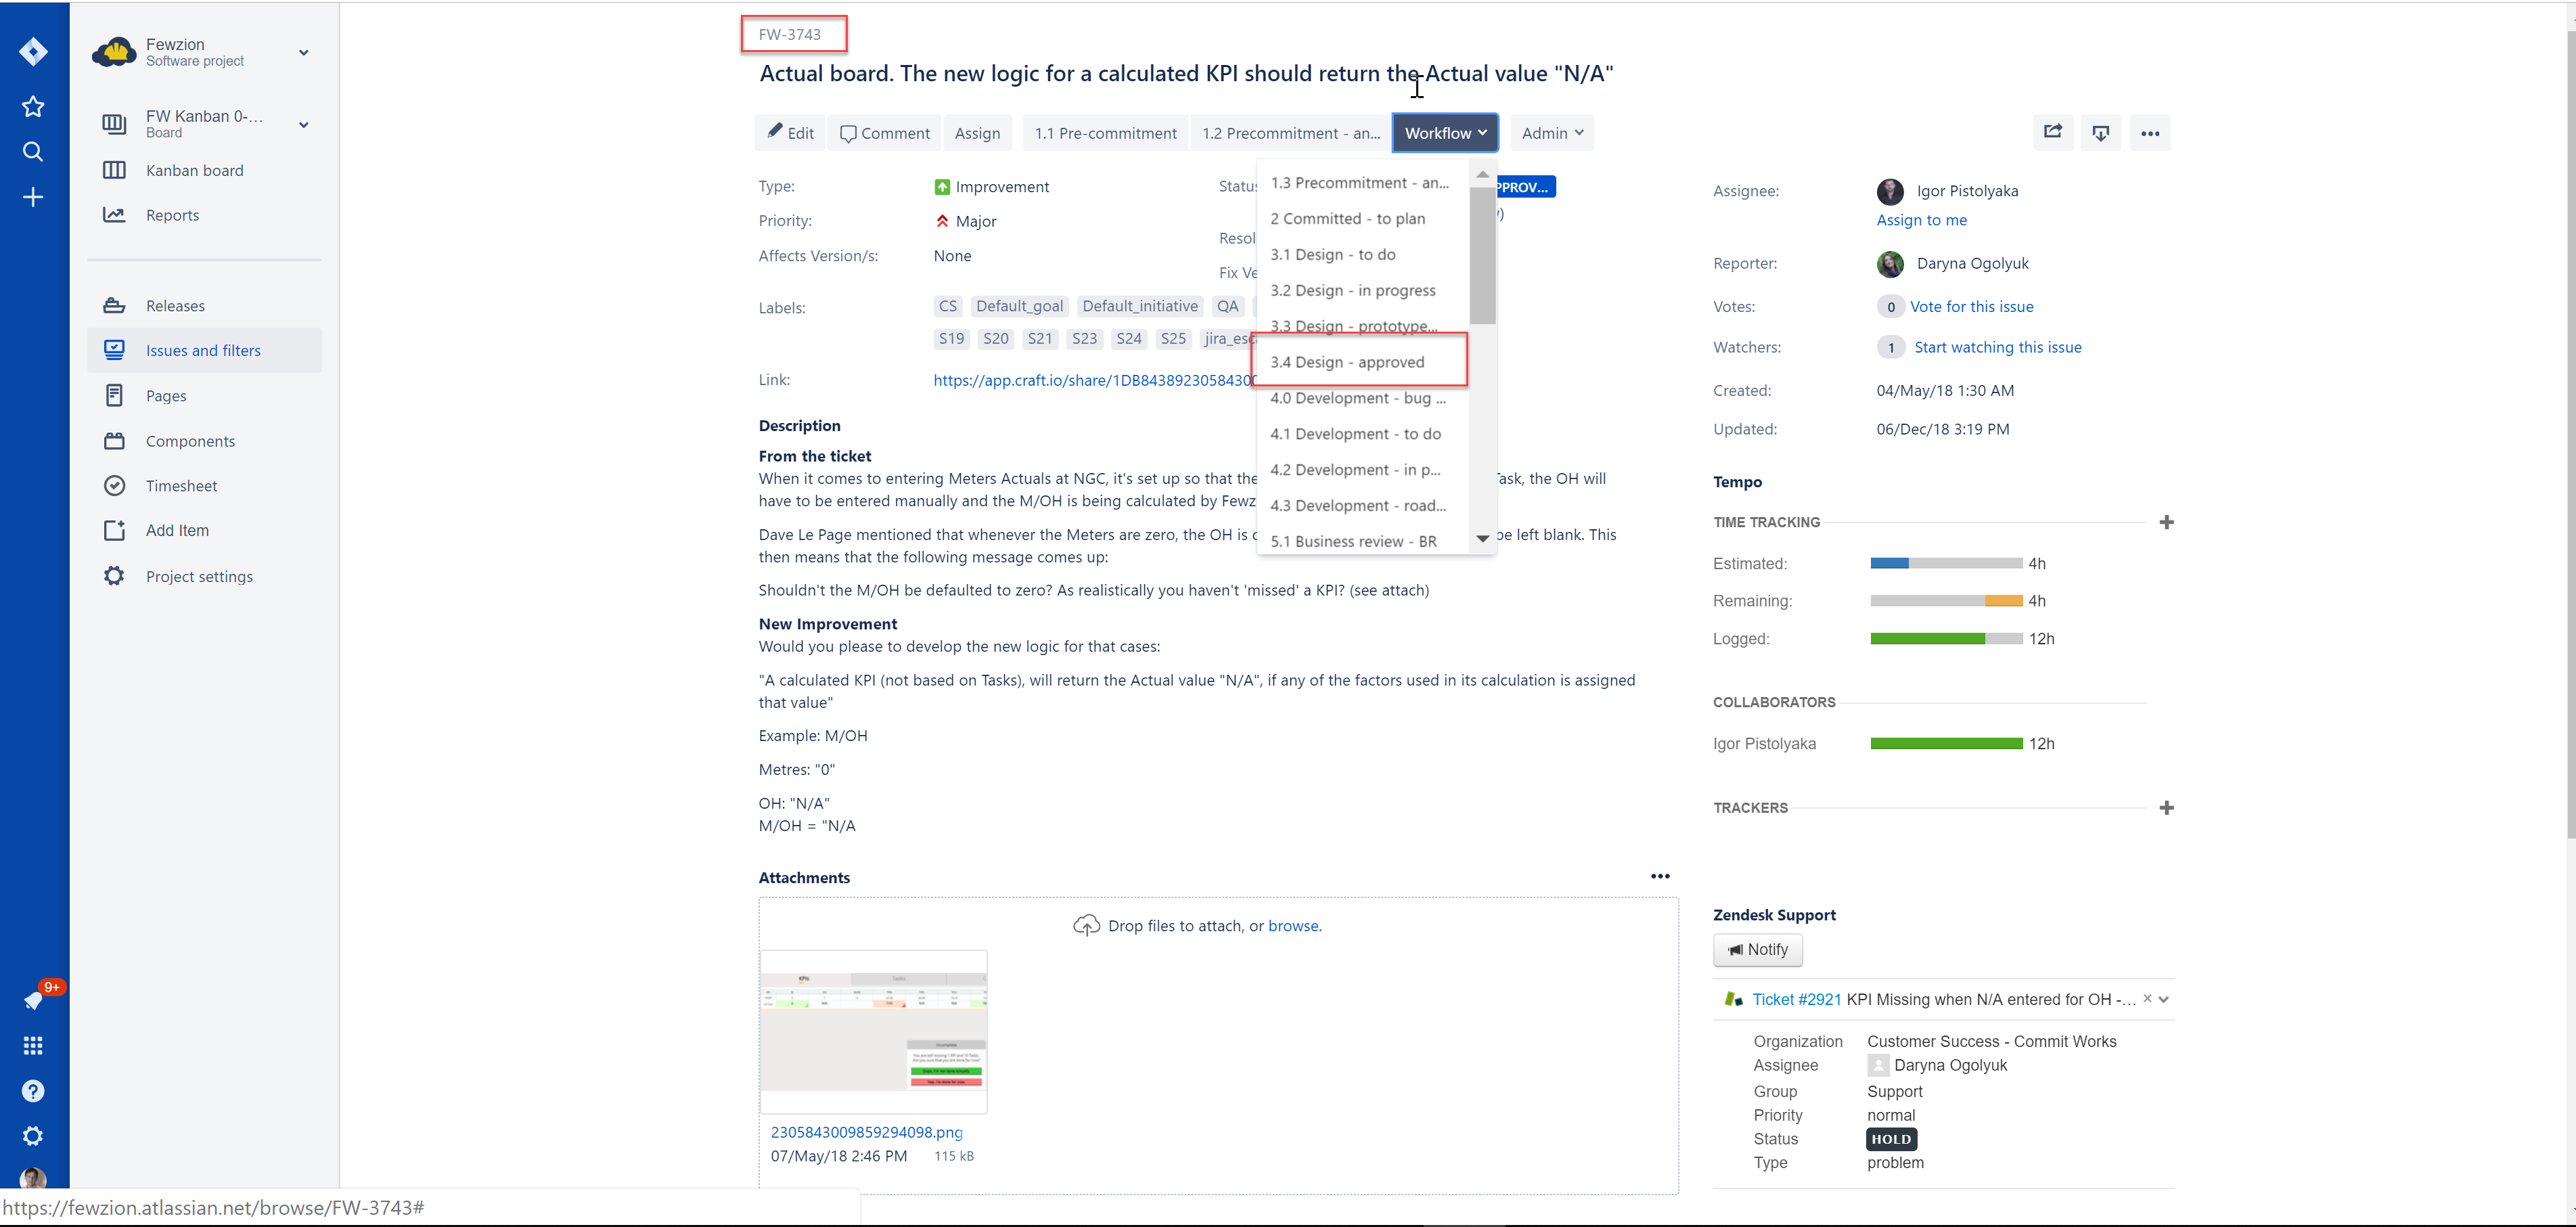2576x1227 pixels.
Task: Open the Search panel in sidebar
Action: pyautogui.click(x=33, y=151)
